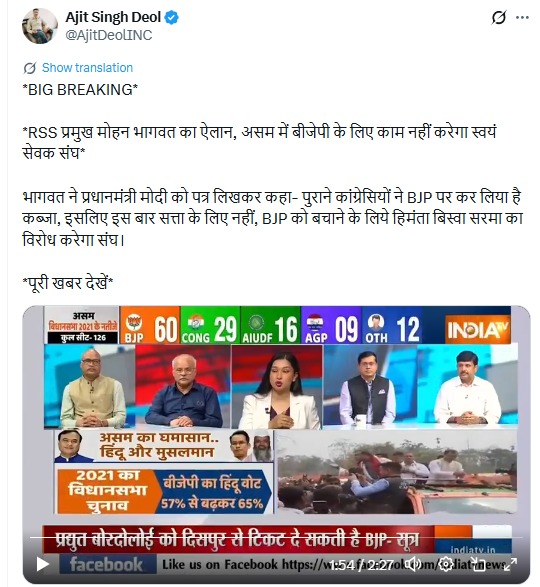Click the Ajit Singh Deol display name
Image resolution: width=540 pixels, height=587 pixels.
pyautogui.click(x=113, y=17)
